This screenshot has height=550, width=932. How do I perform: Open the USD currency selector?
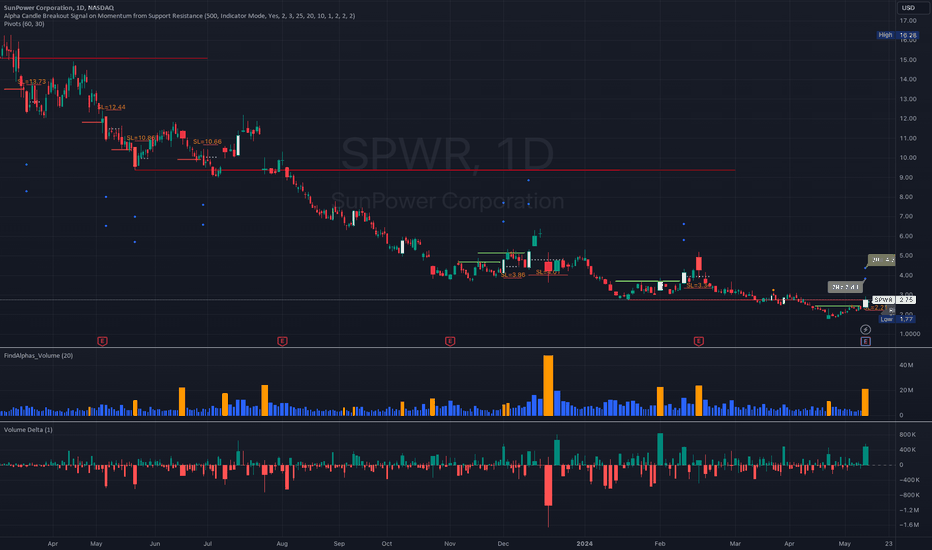point(908,8)
